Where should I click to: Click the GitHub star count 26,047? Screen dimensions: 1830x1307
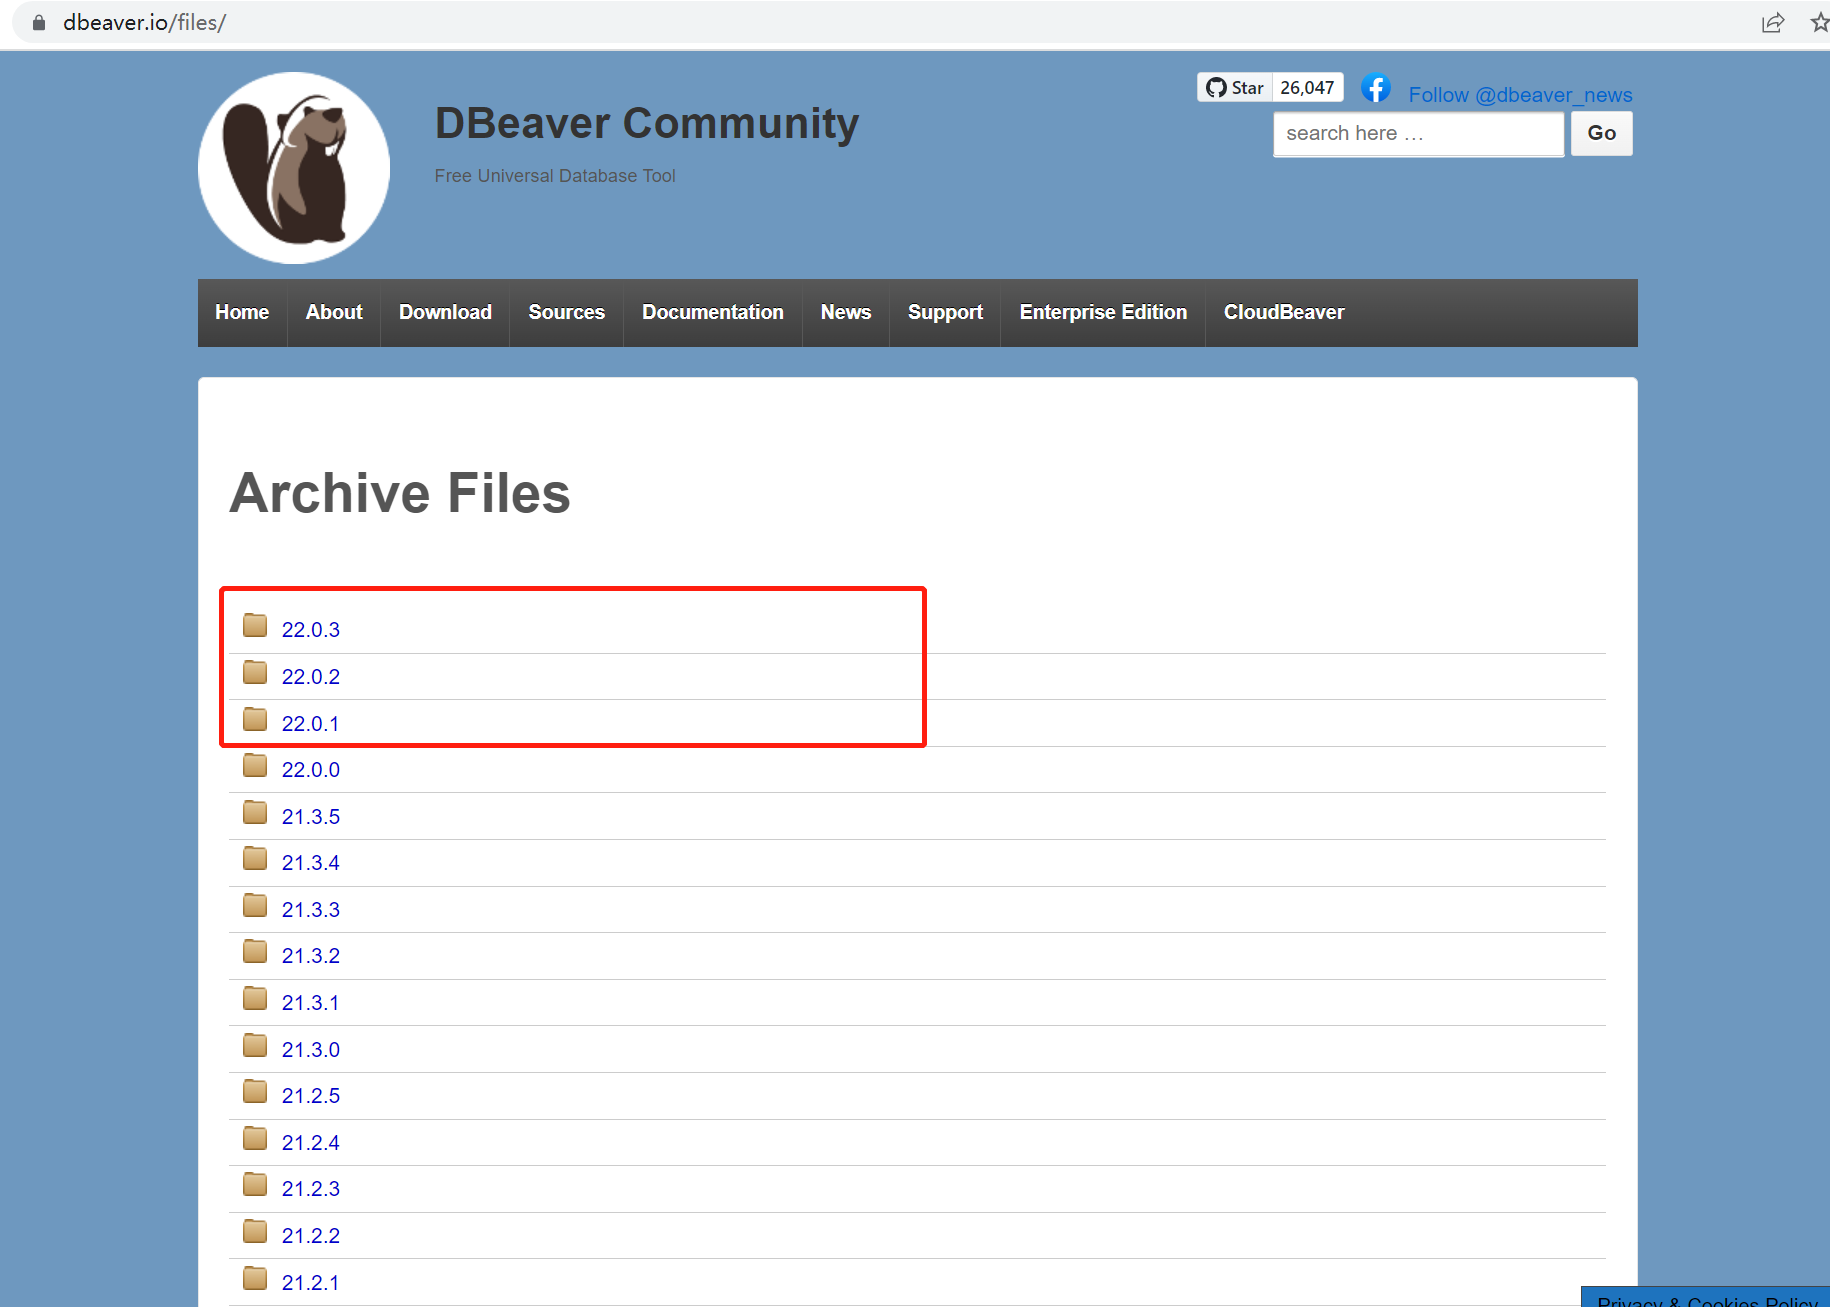pyautogui.click(x=1307, y=87)
